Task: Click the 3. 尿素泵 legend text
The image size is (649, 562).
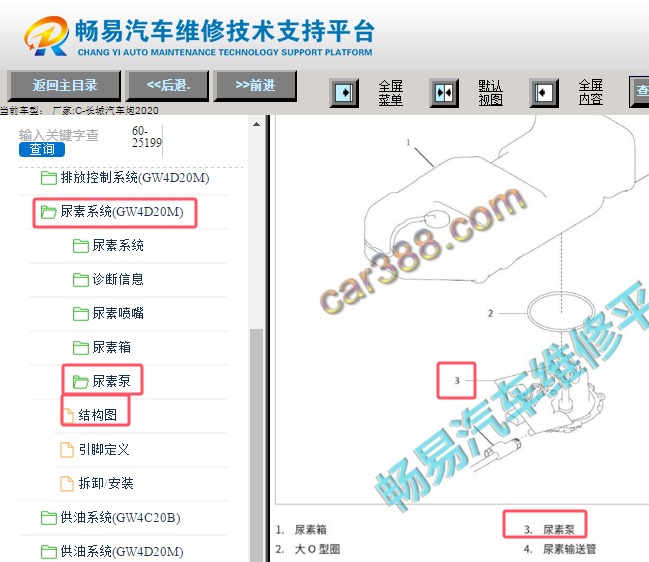Action: click(x=549, y=530)
